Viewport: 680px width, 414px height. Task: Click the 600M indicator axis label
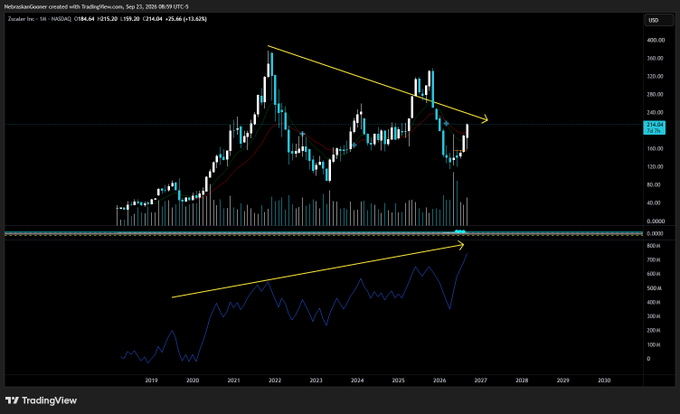tap(654, 274)
